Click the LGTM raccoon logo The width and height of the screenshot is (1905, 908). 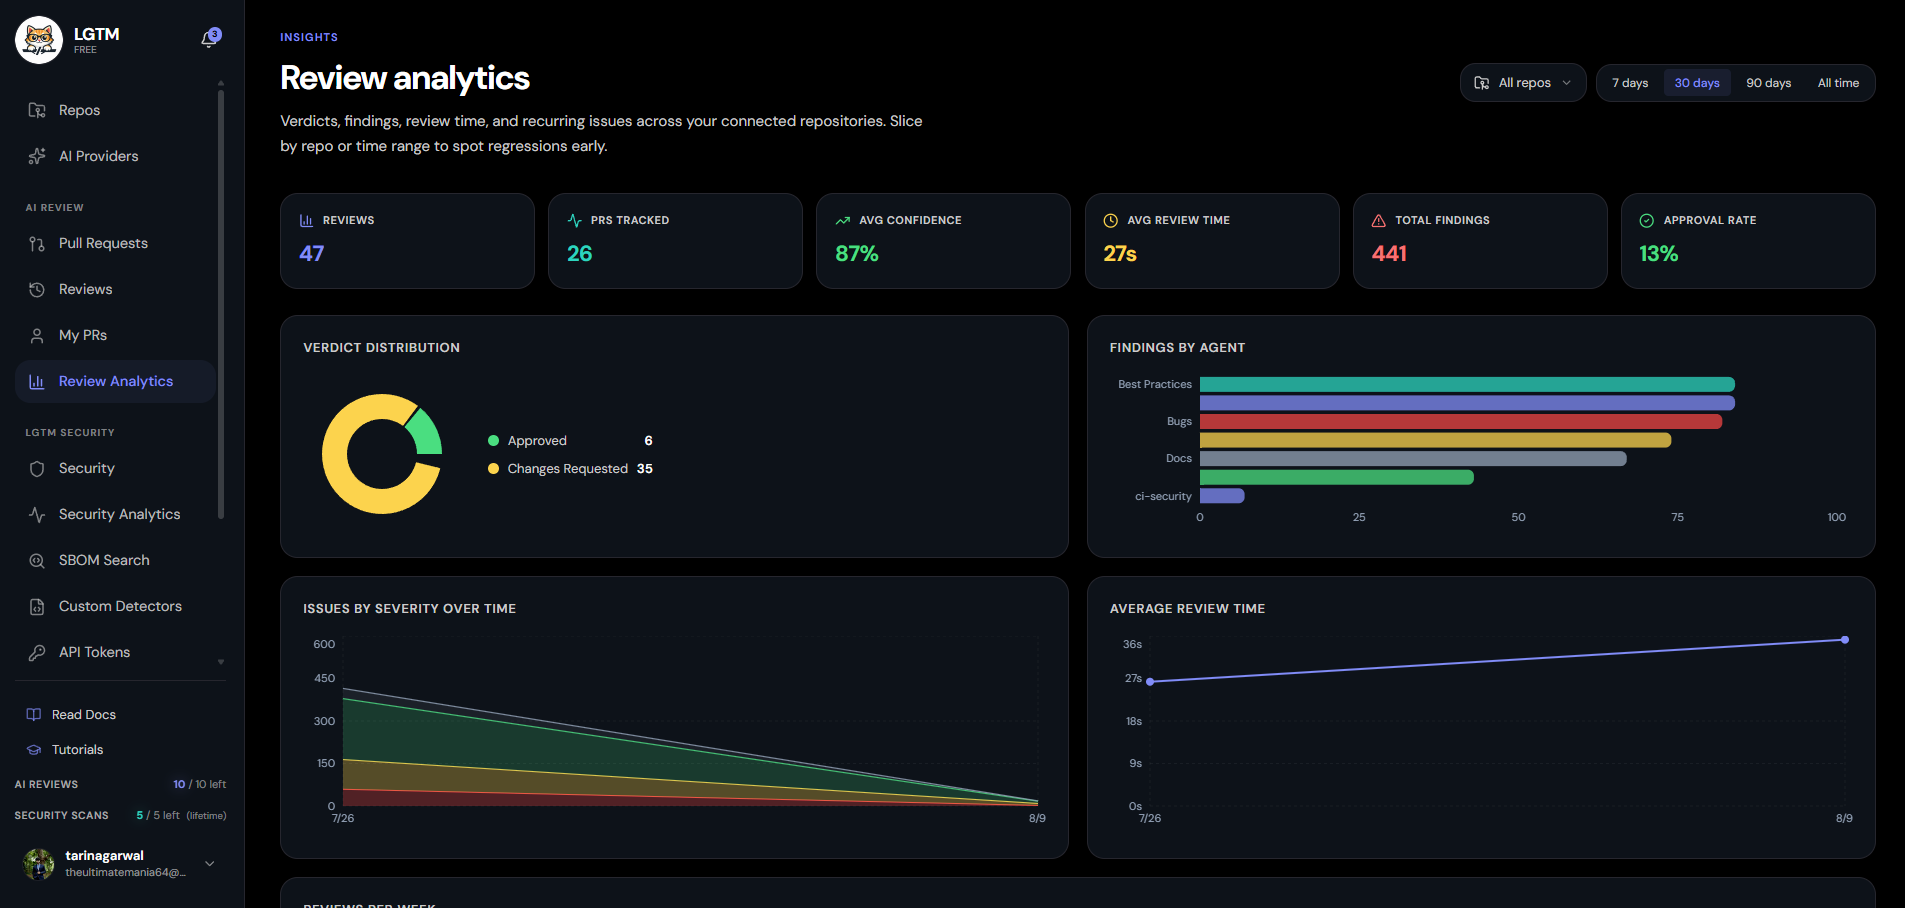click(x=39, y=40)
